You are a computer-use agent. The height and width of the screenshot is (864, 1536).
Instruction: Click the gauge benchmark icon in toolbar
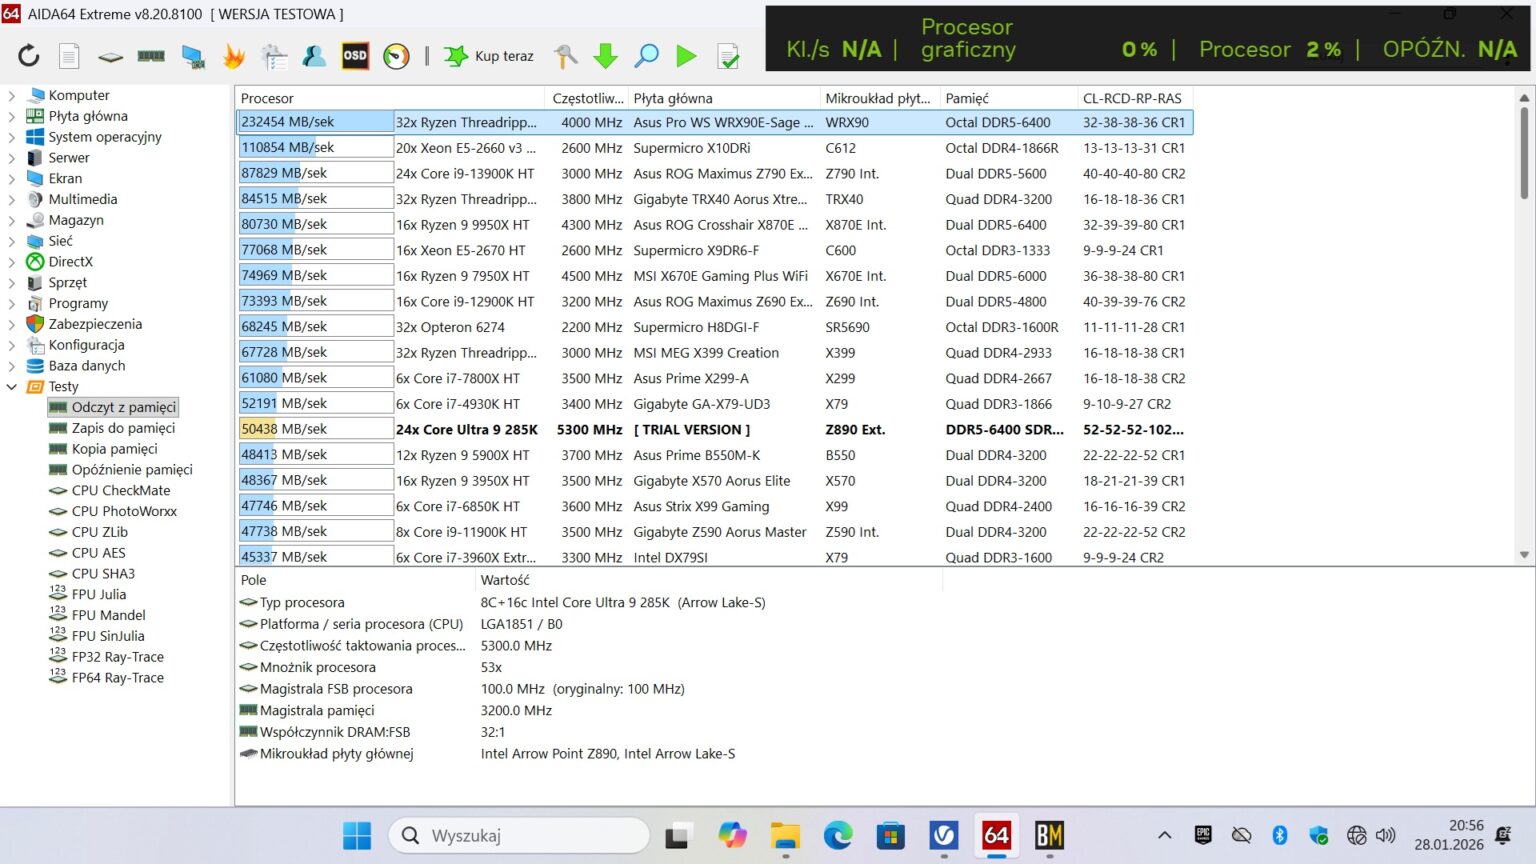click(396, 56)
